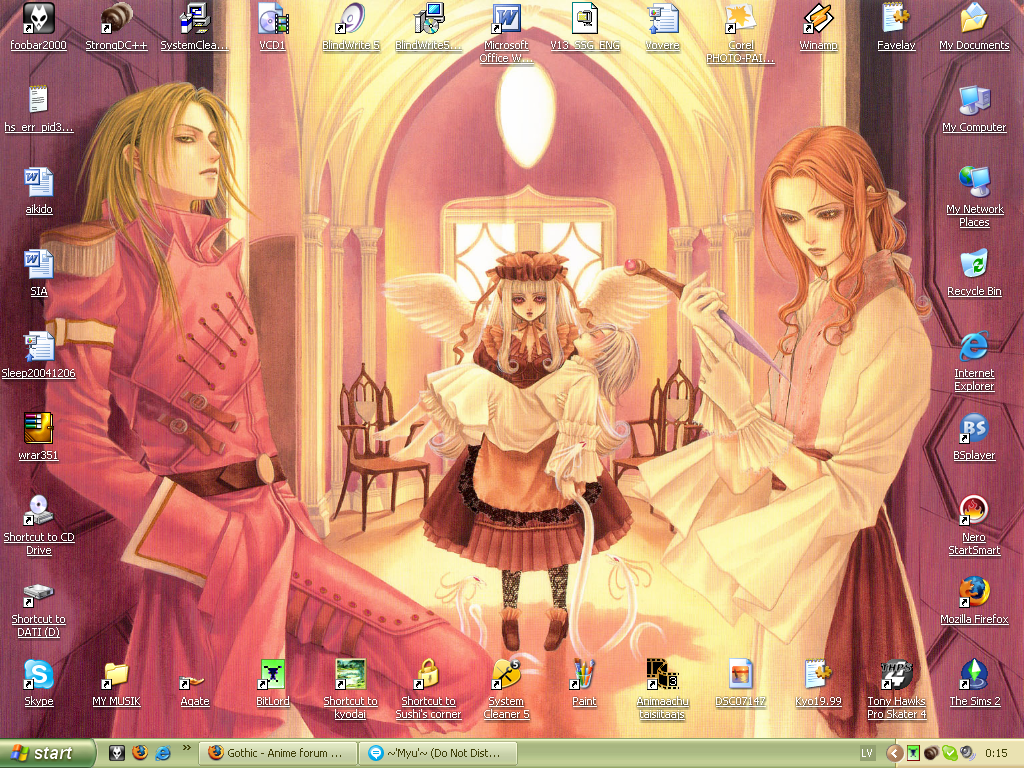Select the aikido Word document

pos(39,191)
